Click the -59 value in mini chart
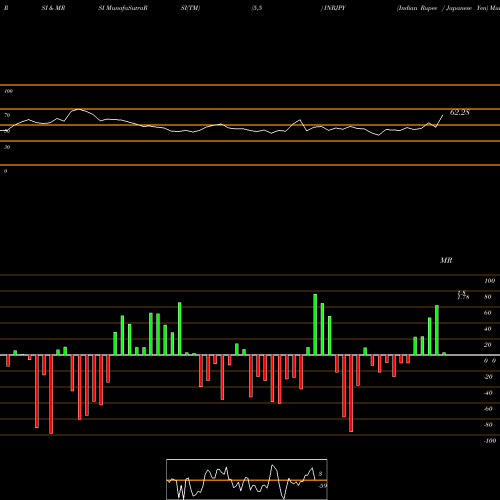Viewport: 500px width, 500px height. 322,486
